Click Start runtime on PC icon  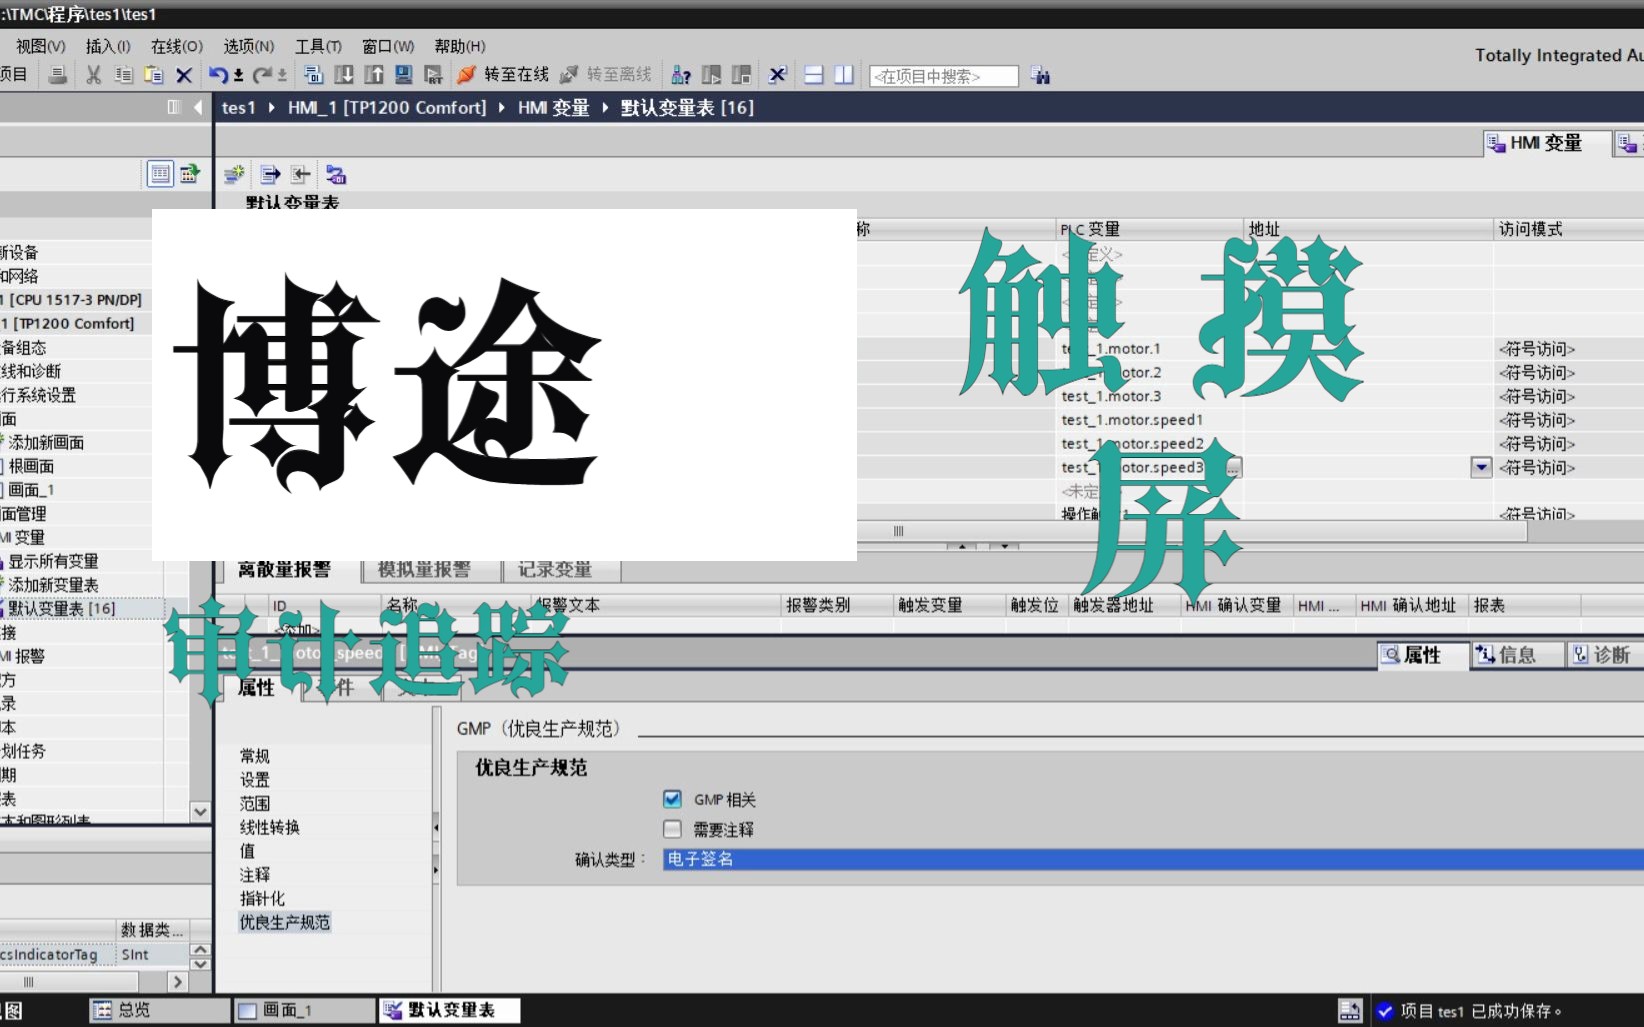433,75
